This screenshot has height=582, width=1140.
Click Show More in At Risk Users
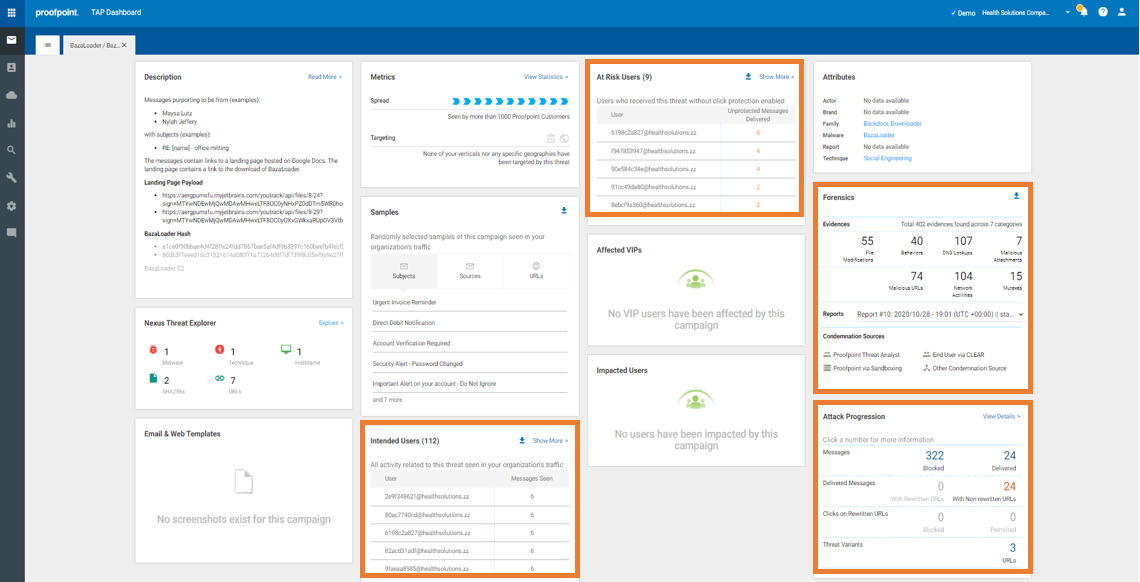(x=777, y=76)
